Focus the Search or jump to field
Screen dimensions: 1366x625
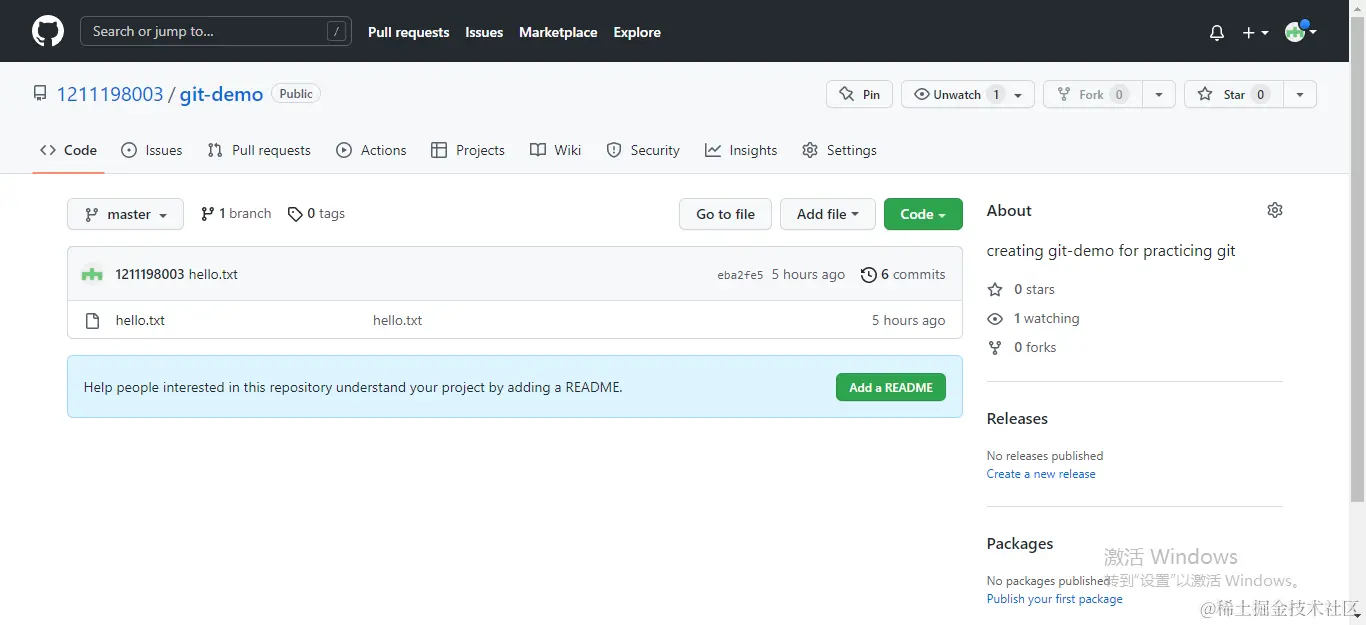coord(216,31)
